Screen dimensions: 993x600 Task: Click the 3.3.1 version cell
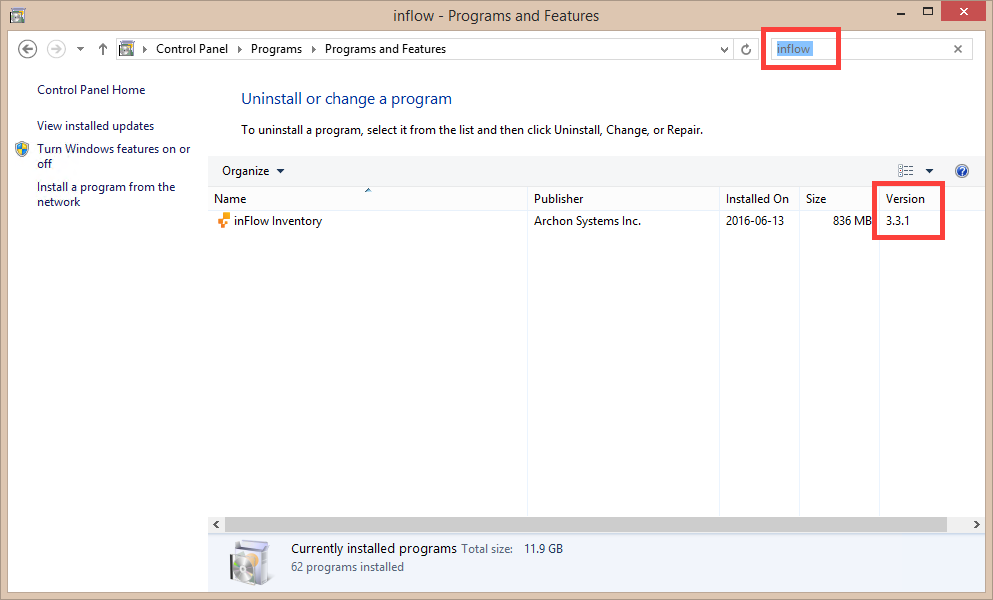click(897, 221)
